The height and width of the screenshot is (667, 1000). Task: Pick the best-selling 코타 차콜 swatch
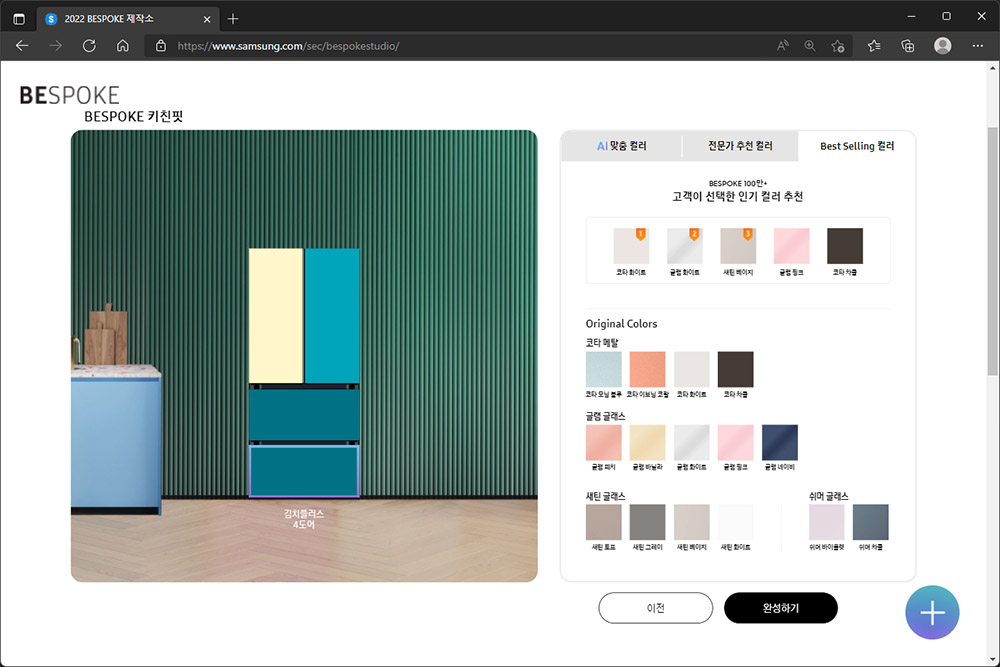845,246
